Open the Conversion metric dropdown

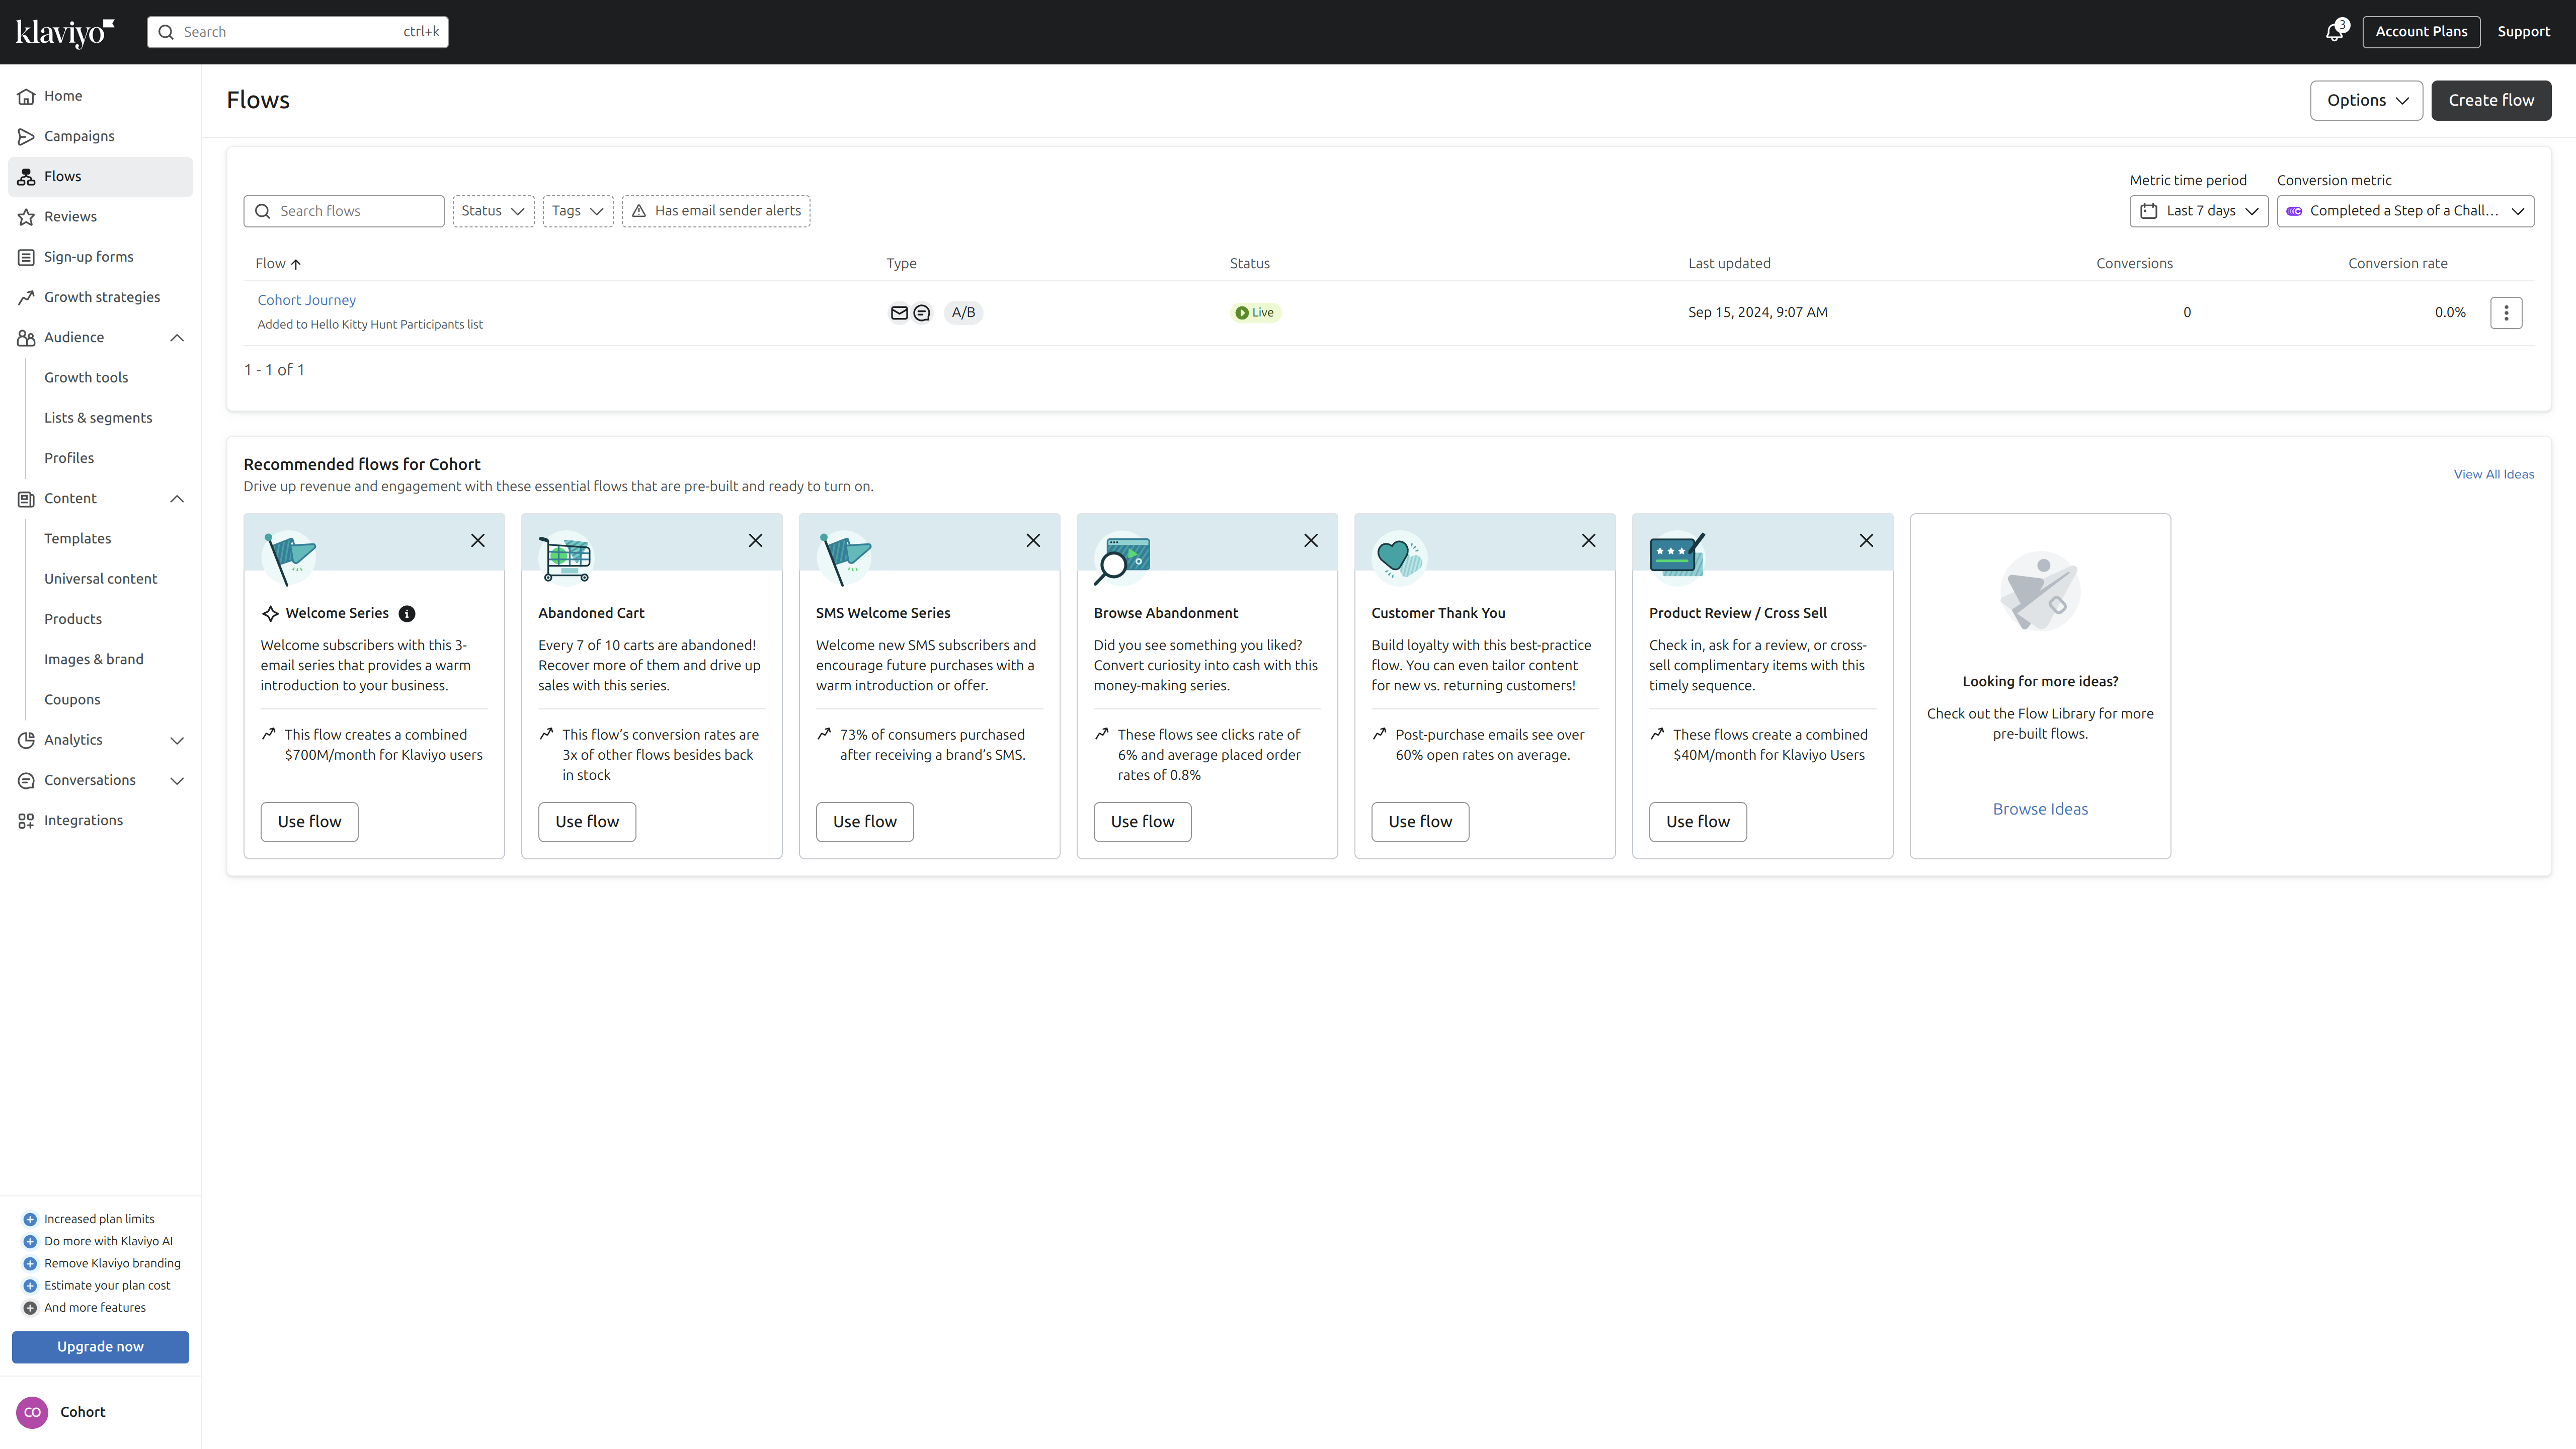(x=2405, y=211)
